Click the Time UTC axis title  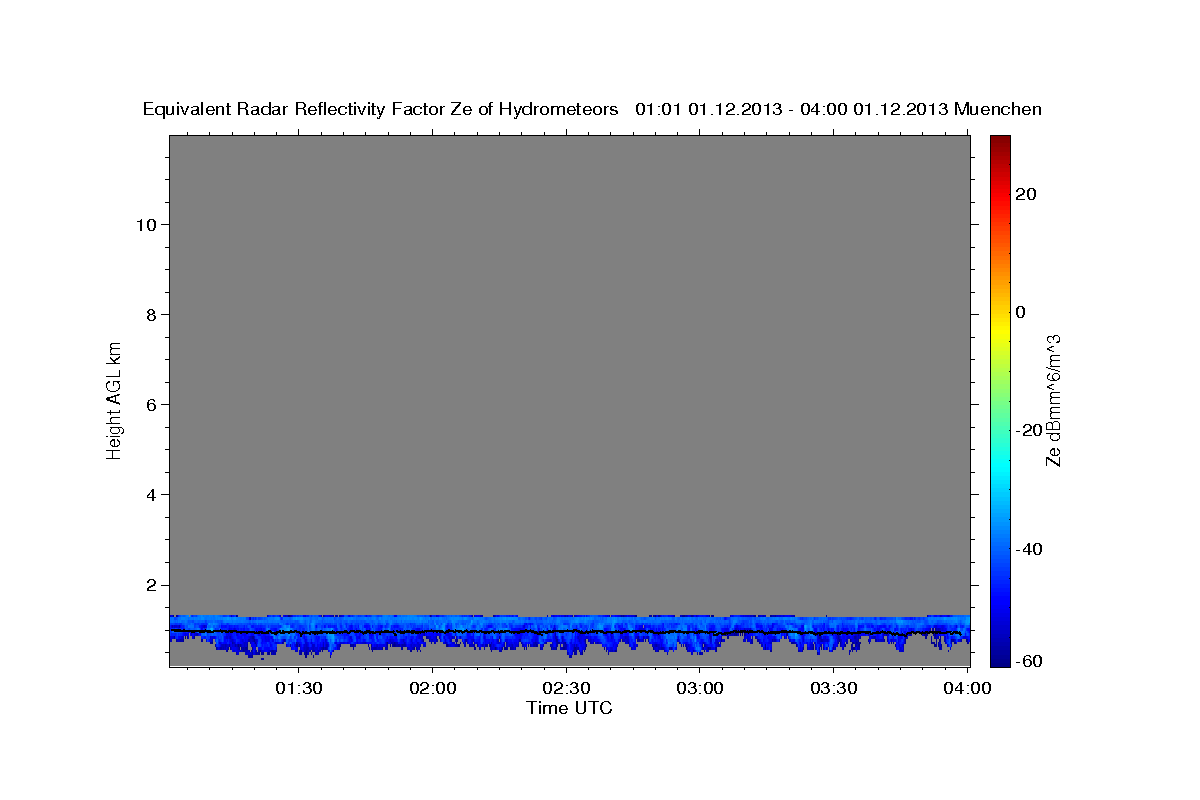point(569,708)
